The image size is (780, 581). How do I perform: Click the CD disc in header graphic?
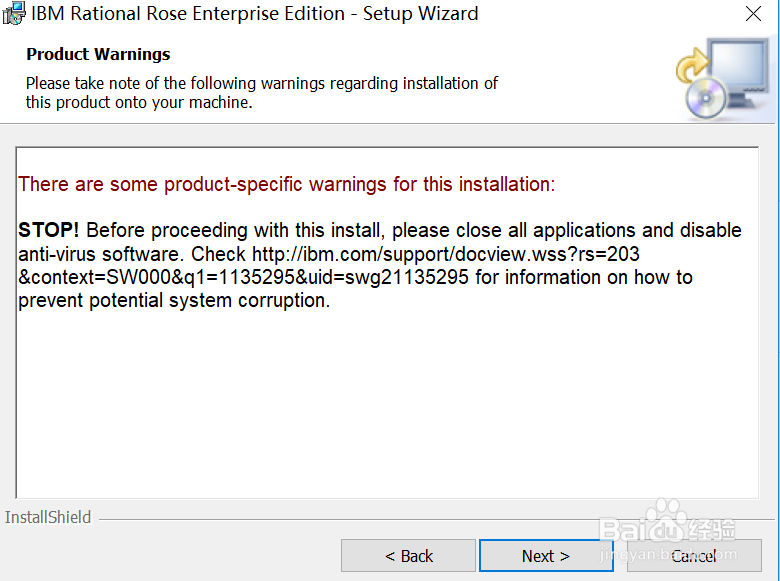pos(706,98)
